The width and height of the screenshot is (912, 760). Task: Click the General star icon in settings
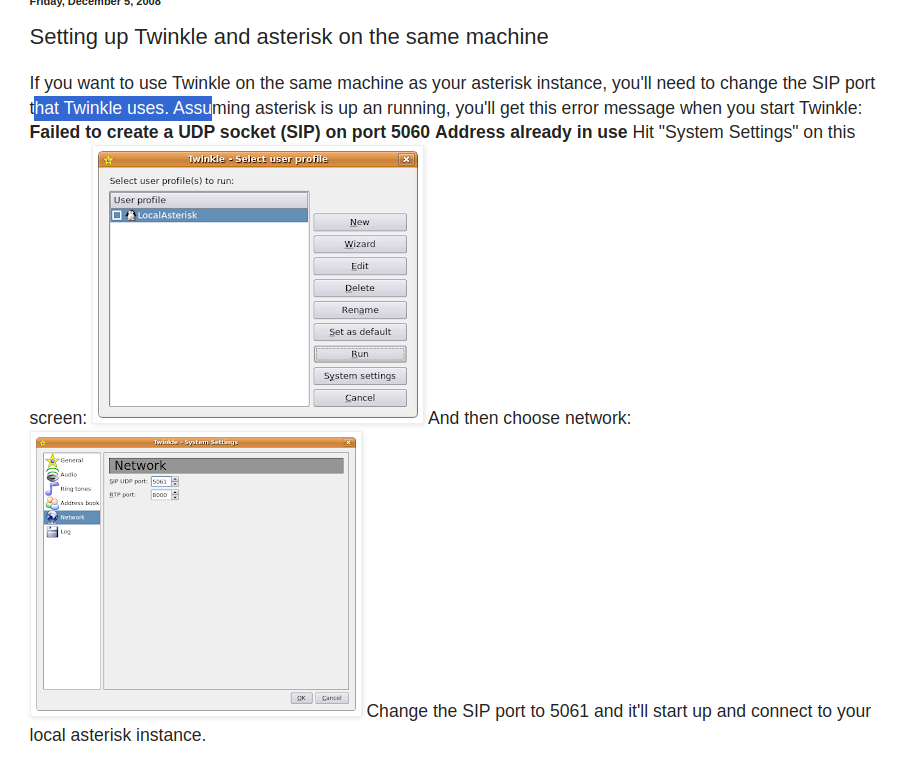click(x=52, y=461)
